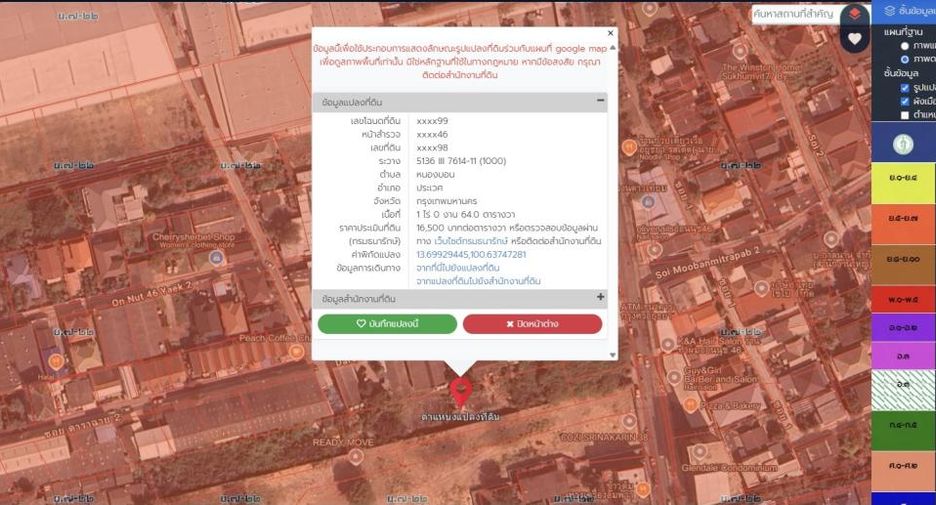936x505 pixels.
Task: Click red ปิดหน้าต่าง close window button
Action: click(x=532, y=324)
